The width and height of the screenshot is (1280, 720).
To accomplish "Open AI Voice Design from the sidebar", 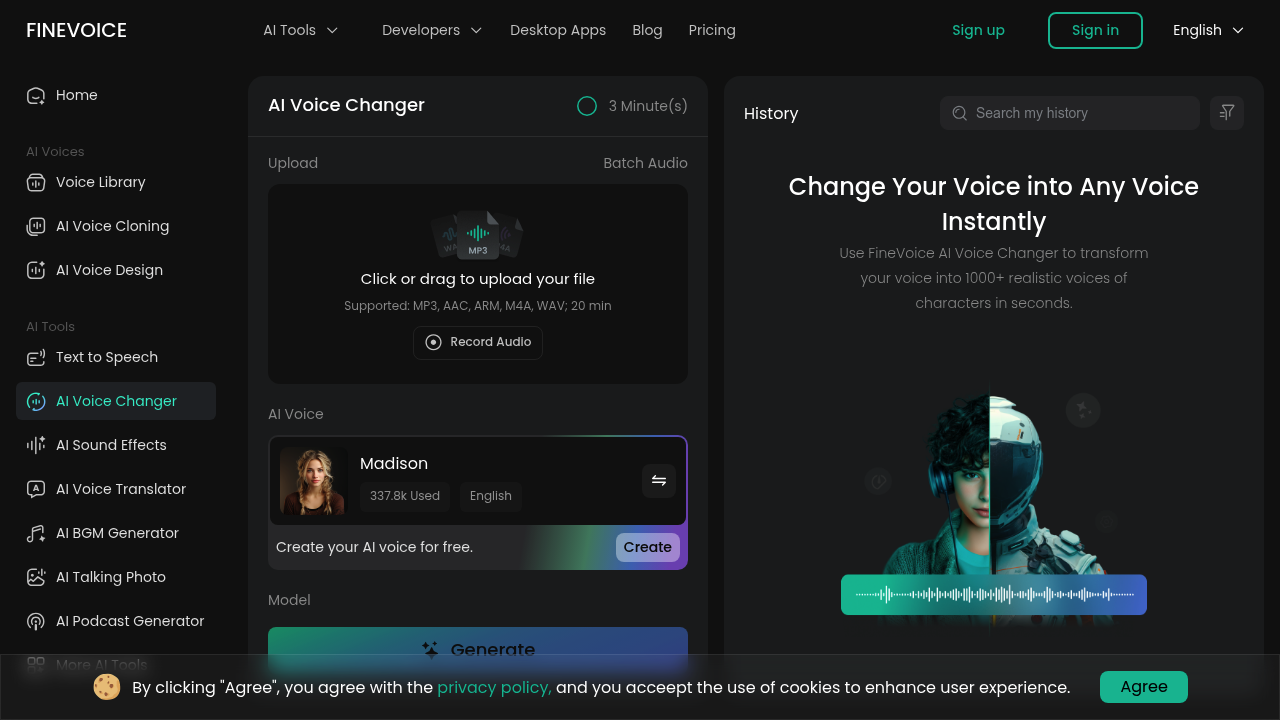I will click(35, 270).
